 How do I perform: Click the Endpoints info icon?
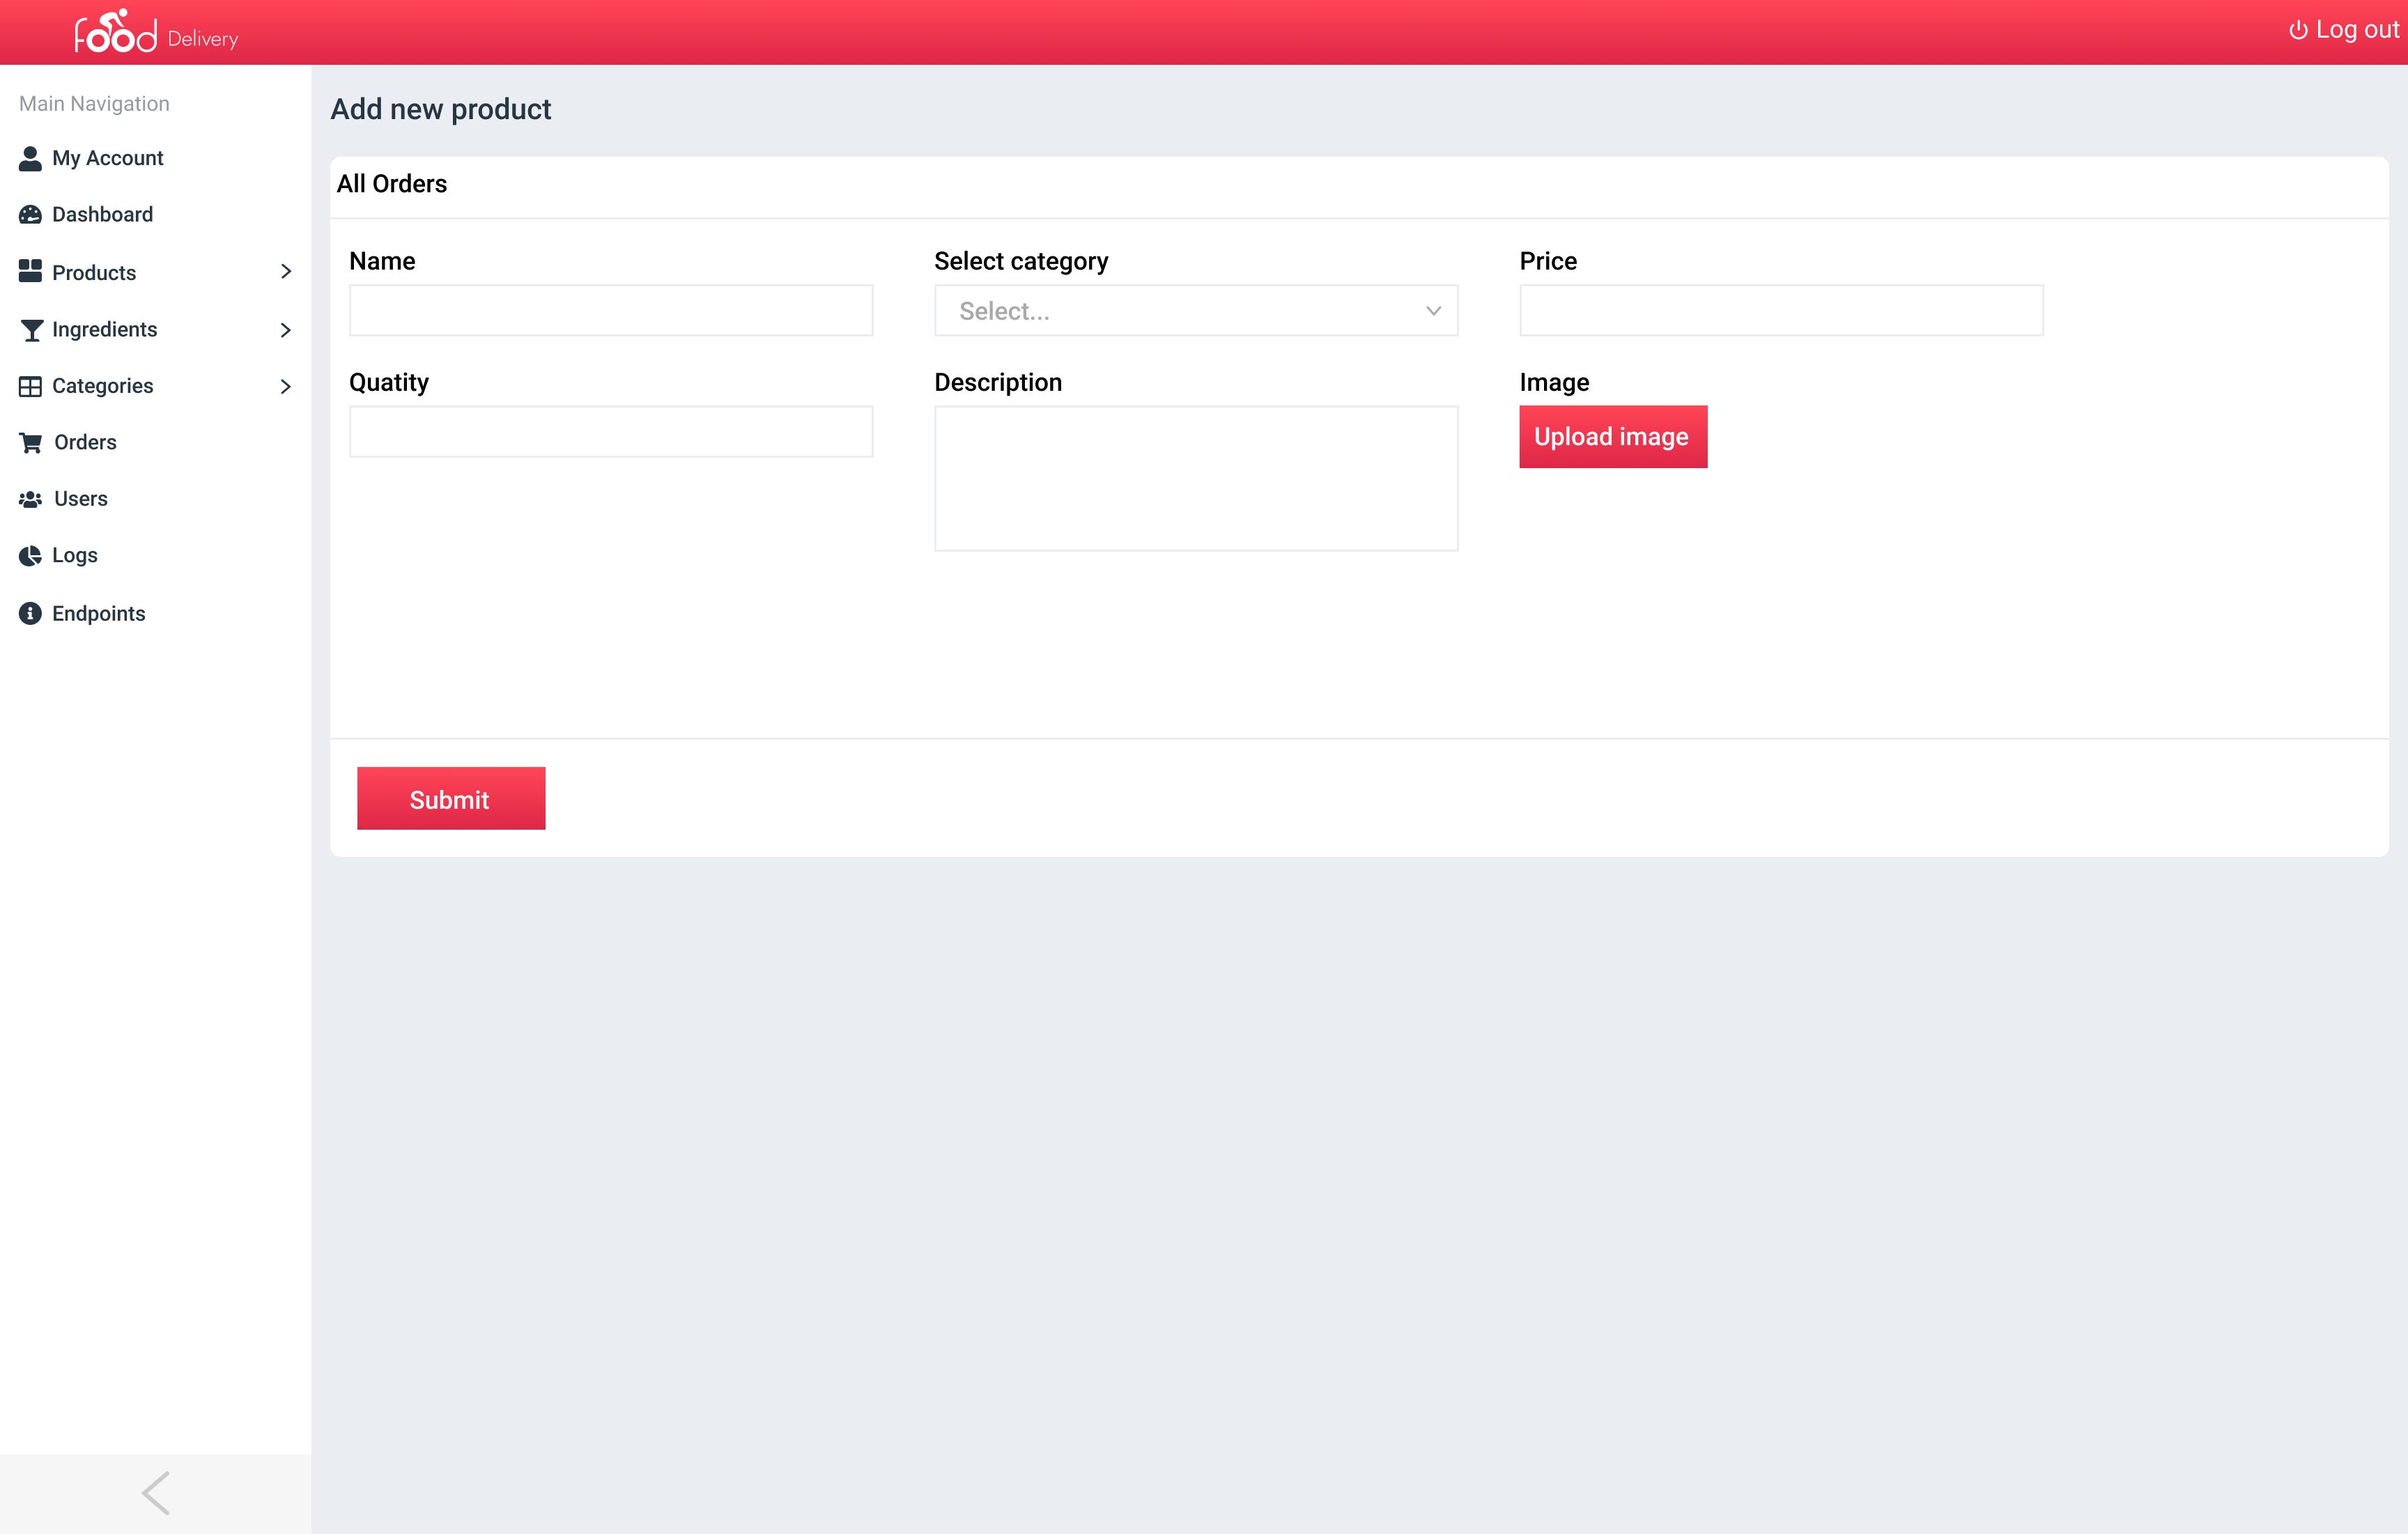[30, 613]
